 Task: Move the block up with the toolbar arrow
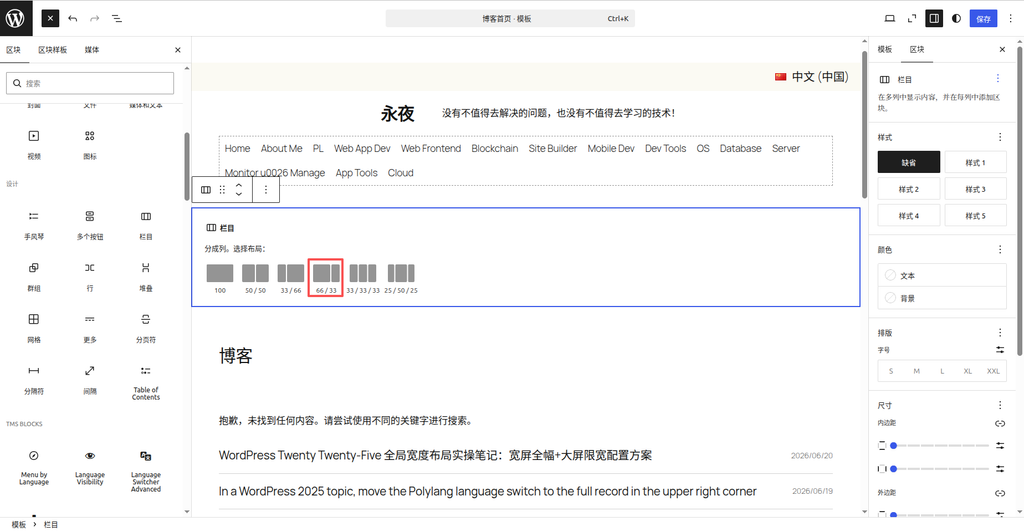(239, 185)
